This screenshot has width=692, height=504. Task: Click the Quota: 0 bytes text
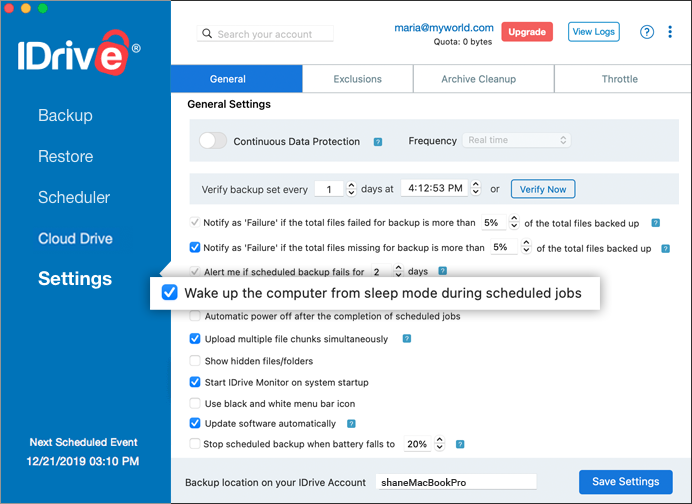463,42
